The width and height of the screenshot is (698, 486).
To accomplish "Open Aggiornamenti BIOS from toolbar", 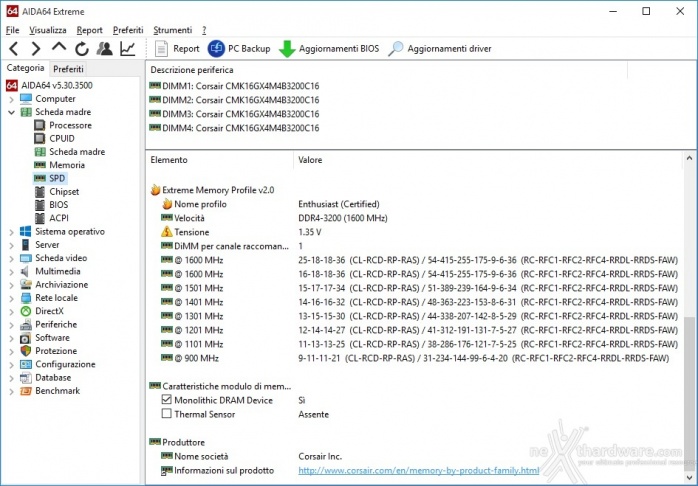I will (329, 49).
